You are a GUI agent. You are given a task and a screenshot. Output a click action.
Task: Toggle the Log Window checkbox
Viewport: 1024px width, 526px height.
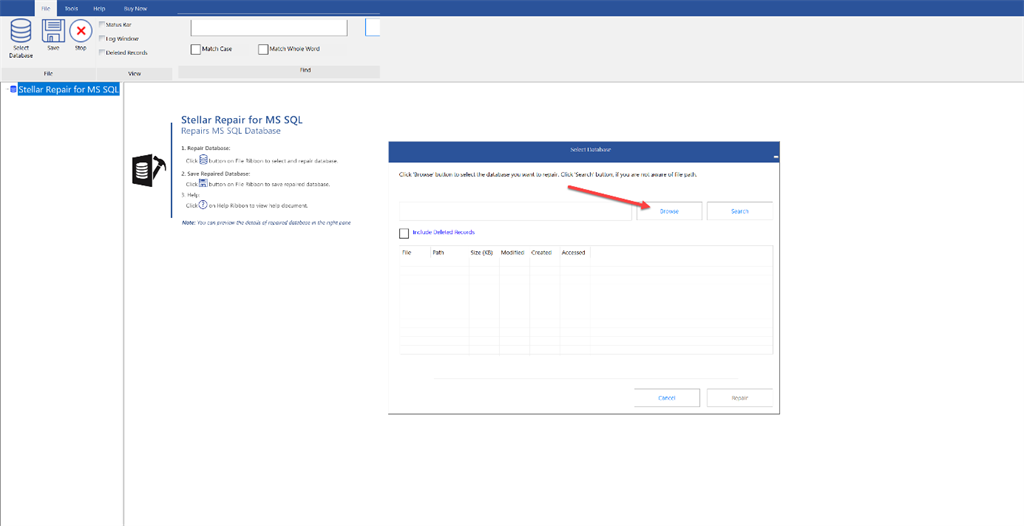[101, 39]
